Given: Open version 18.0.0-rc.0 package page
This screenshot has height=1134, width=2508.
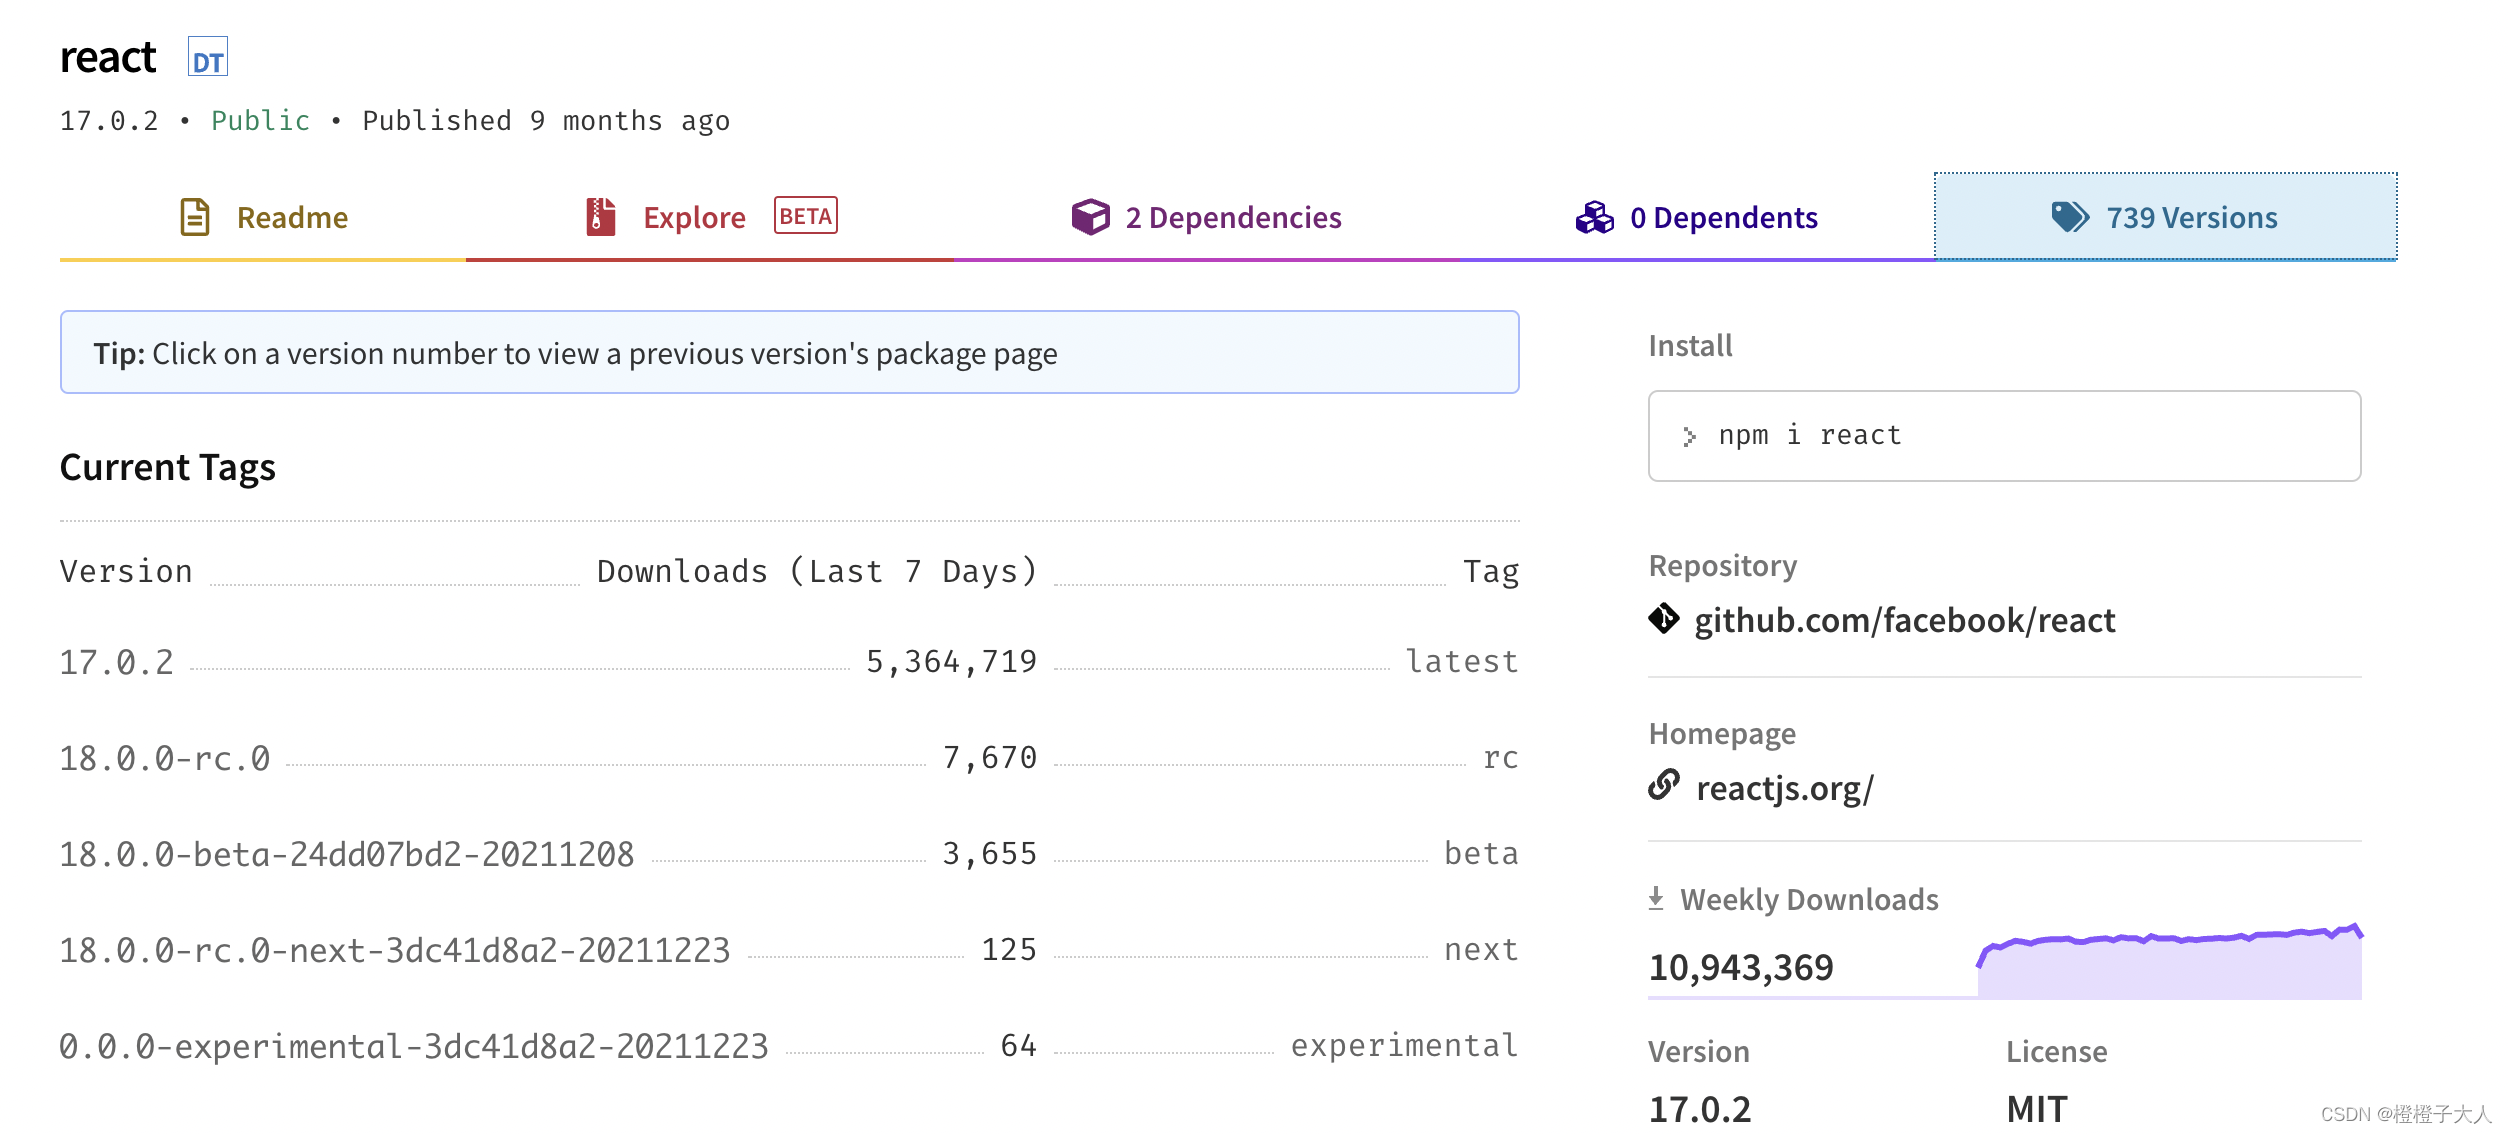Looking at the screenshot, I should coord(165,758).
